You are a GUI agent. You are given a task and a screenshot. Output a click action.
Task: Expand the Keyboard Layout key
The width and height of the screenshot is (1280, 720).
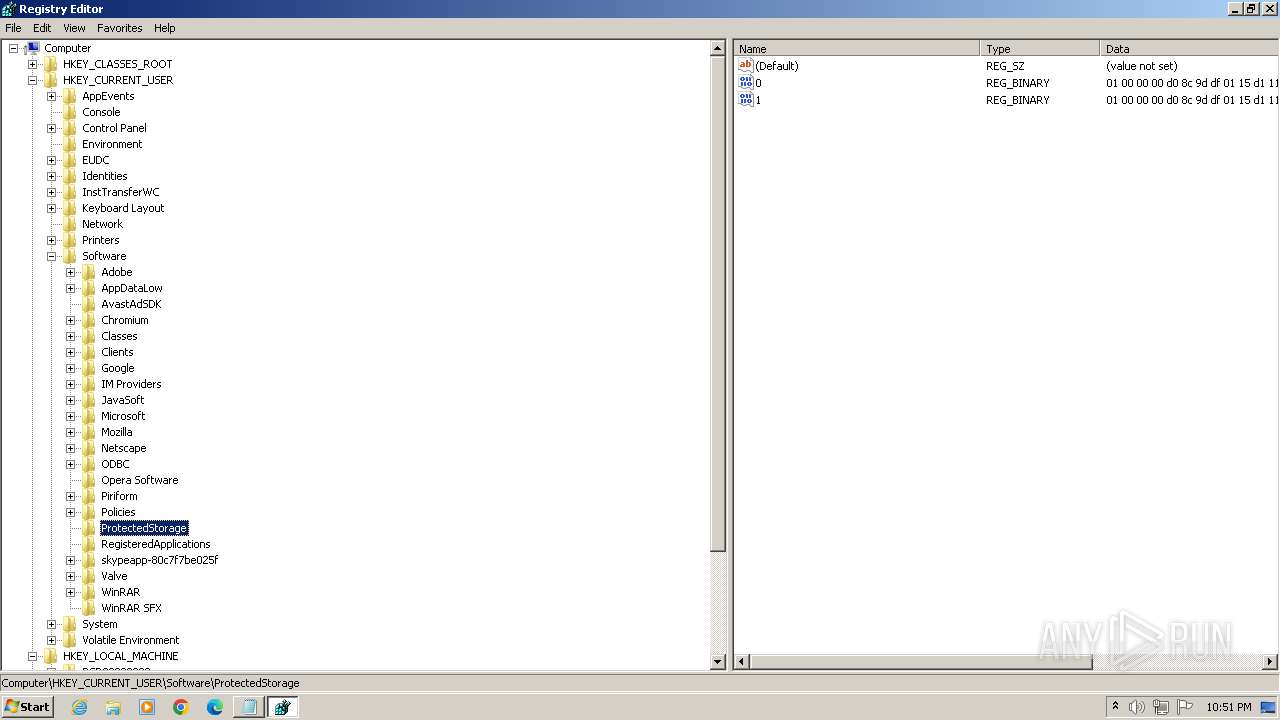tap(52, 208)
